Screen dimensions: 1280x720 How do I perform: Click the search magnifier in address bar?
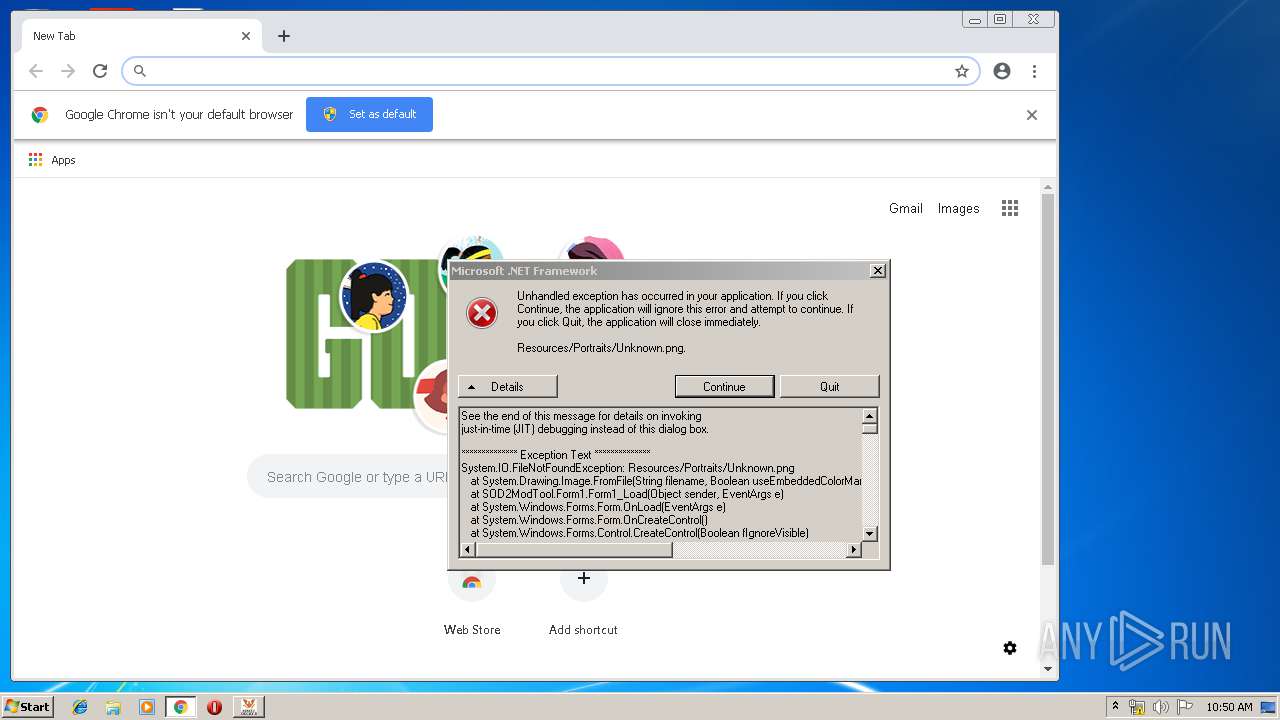click(140, 71)
